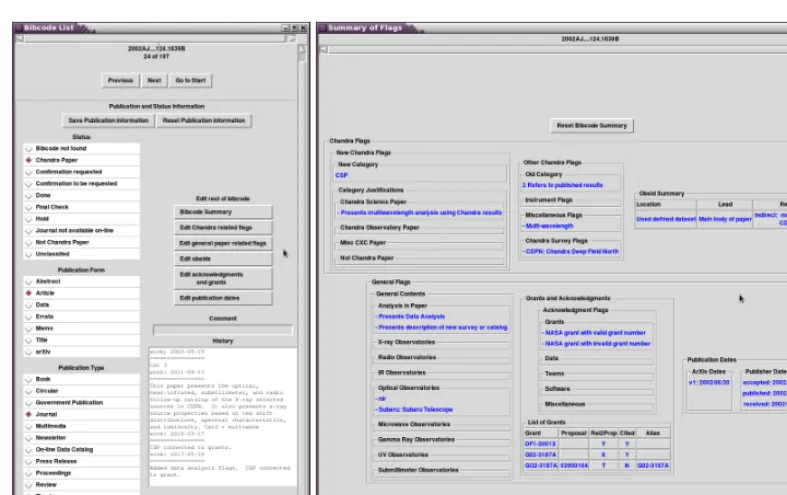Select Unclassified status
The height and width of the screenshot is (495, 787).
[81, 254]
